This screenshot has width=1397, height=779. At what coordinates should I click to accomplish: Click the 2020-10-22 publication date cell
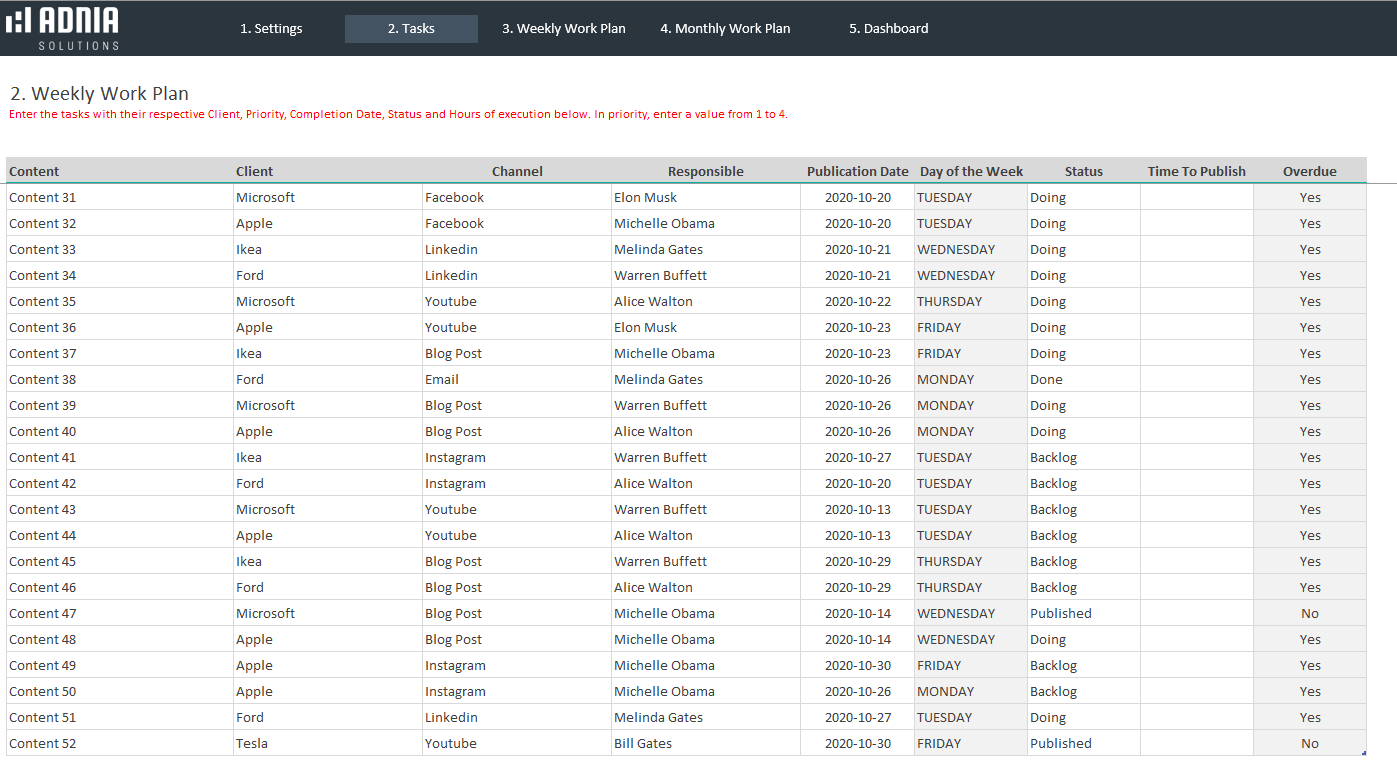coord(857,302)
